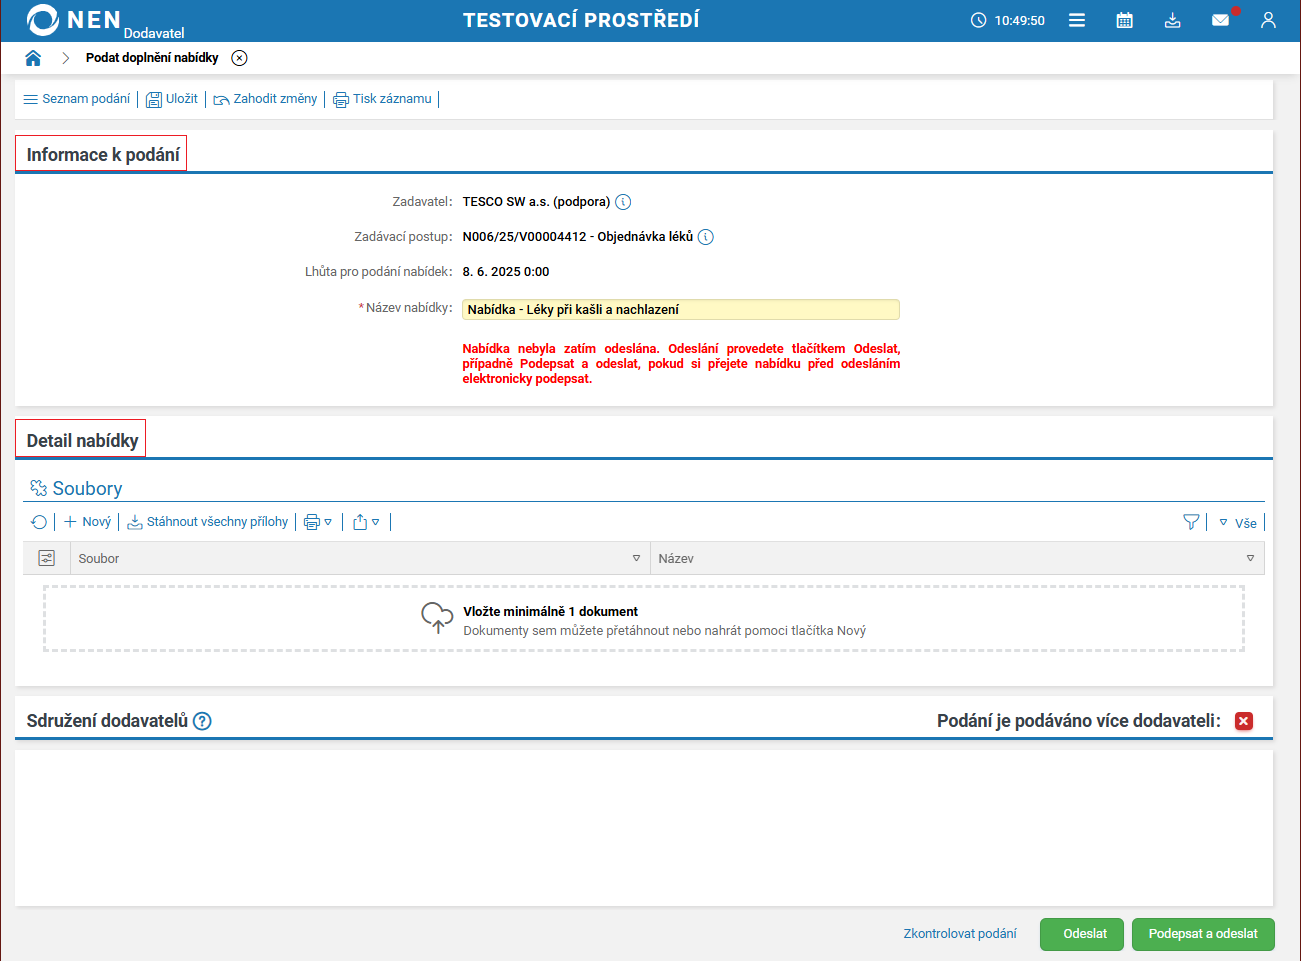Open Seznam podání list
1301x961 pixels.
[77, 99]
